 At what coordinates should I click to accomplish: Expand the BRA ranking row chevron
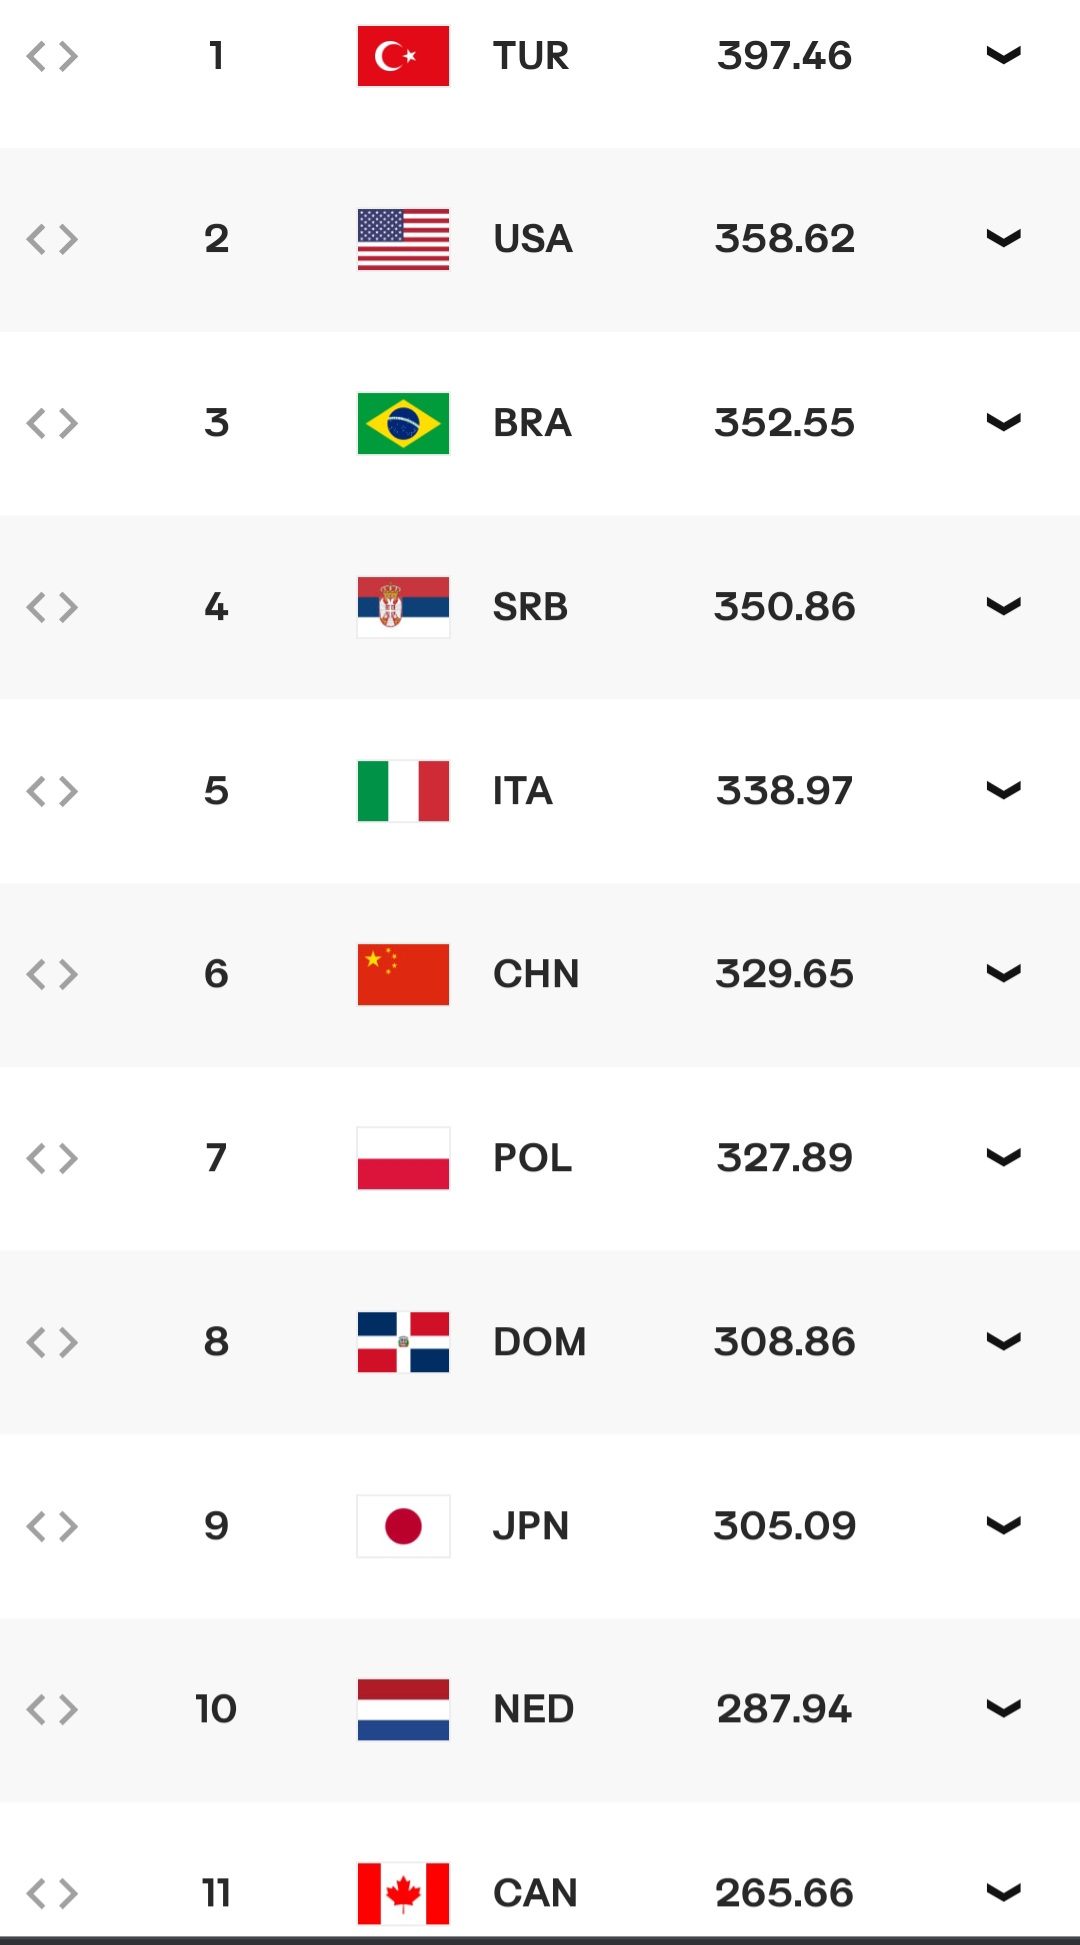[x=1003, y=422]
